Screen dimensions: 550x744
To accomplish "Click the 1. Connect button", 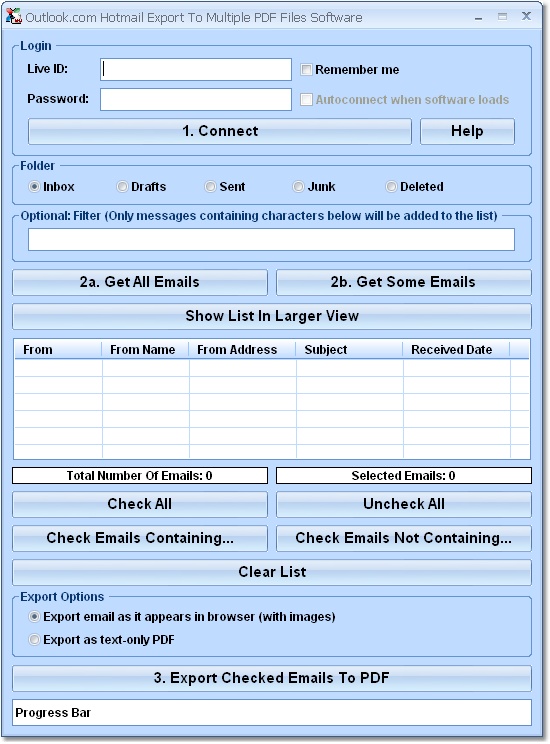I will tap(220, 131).
